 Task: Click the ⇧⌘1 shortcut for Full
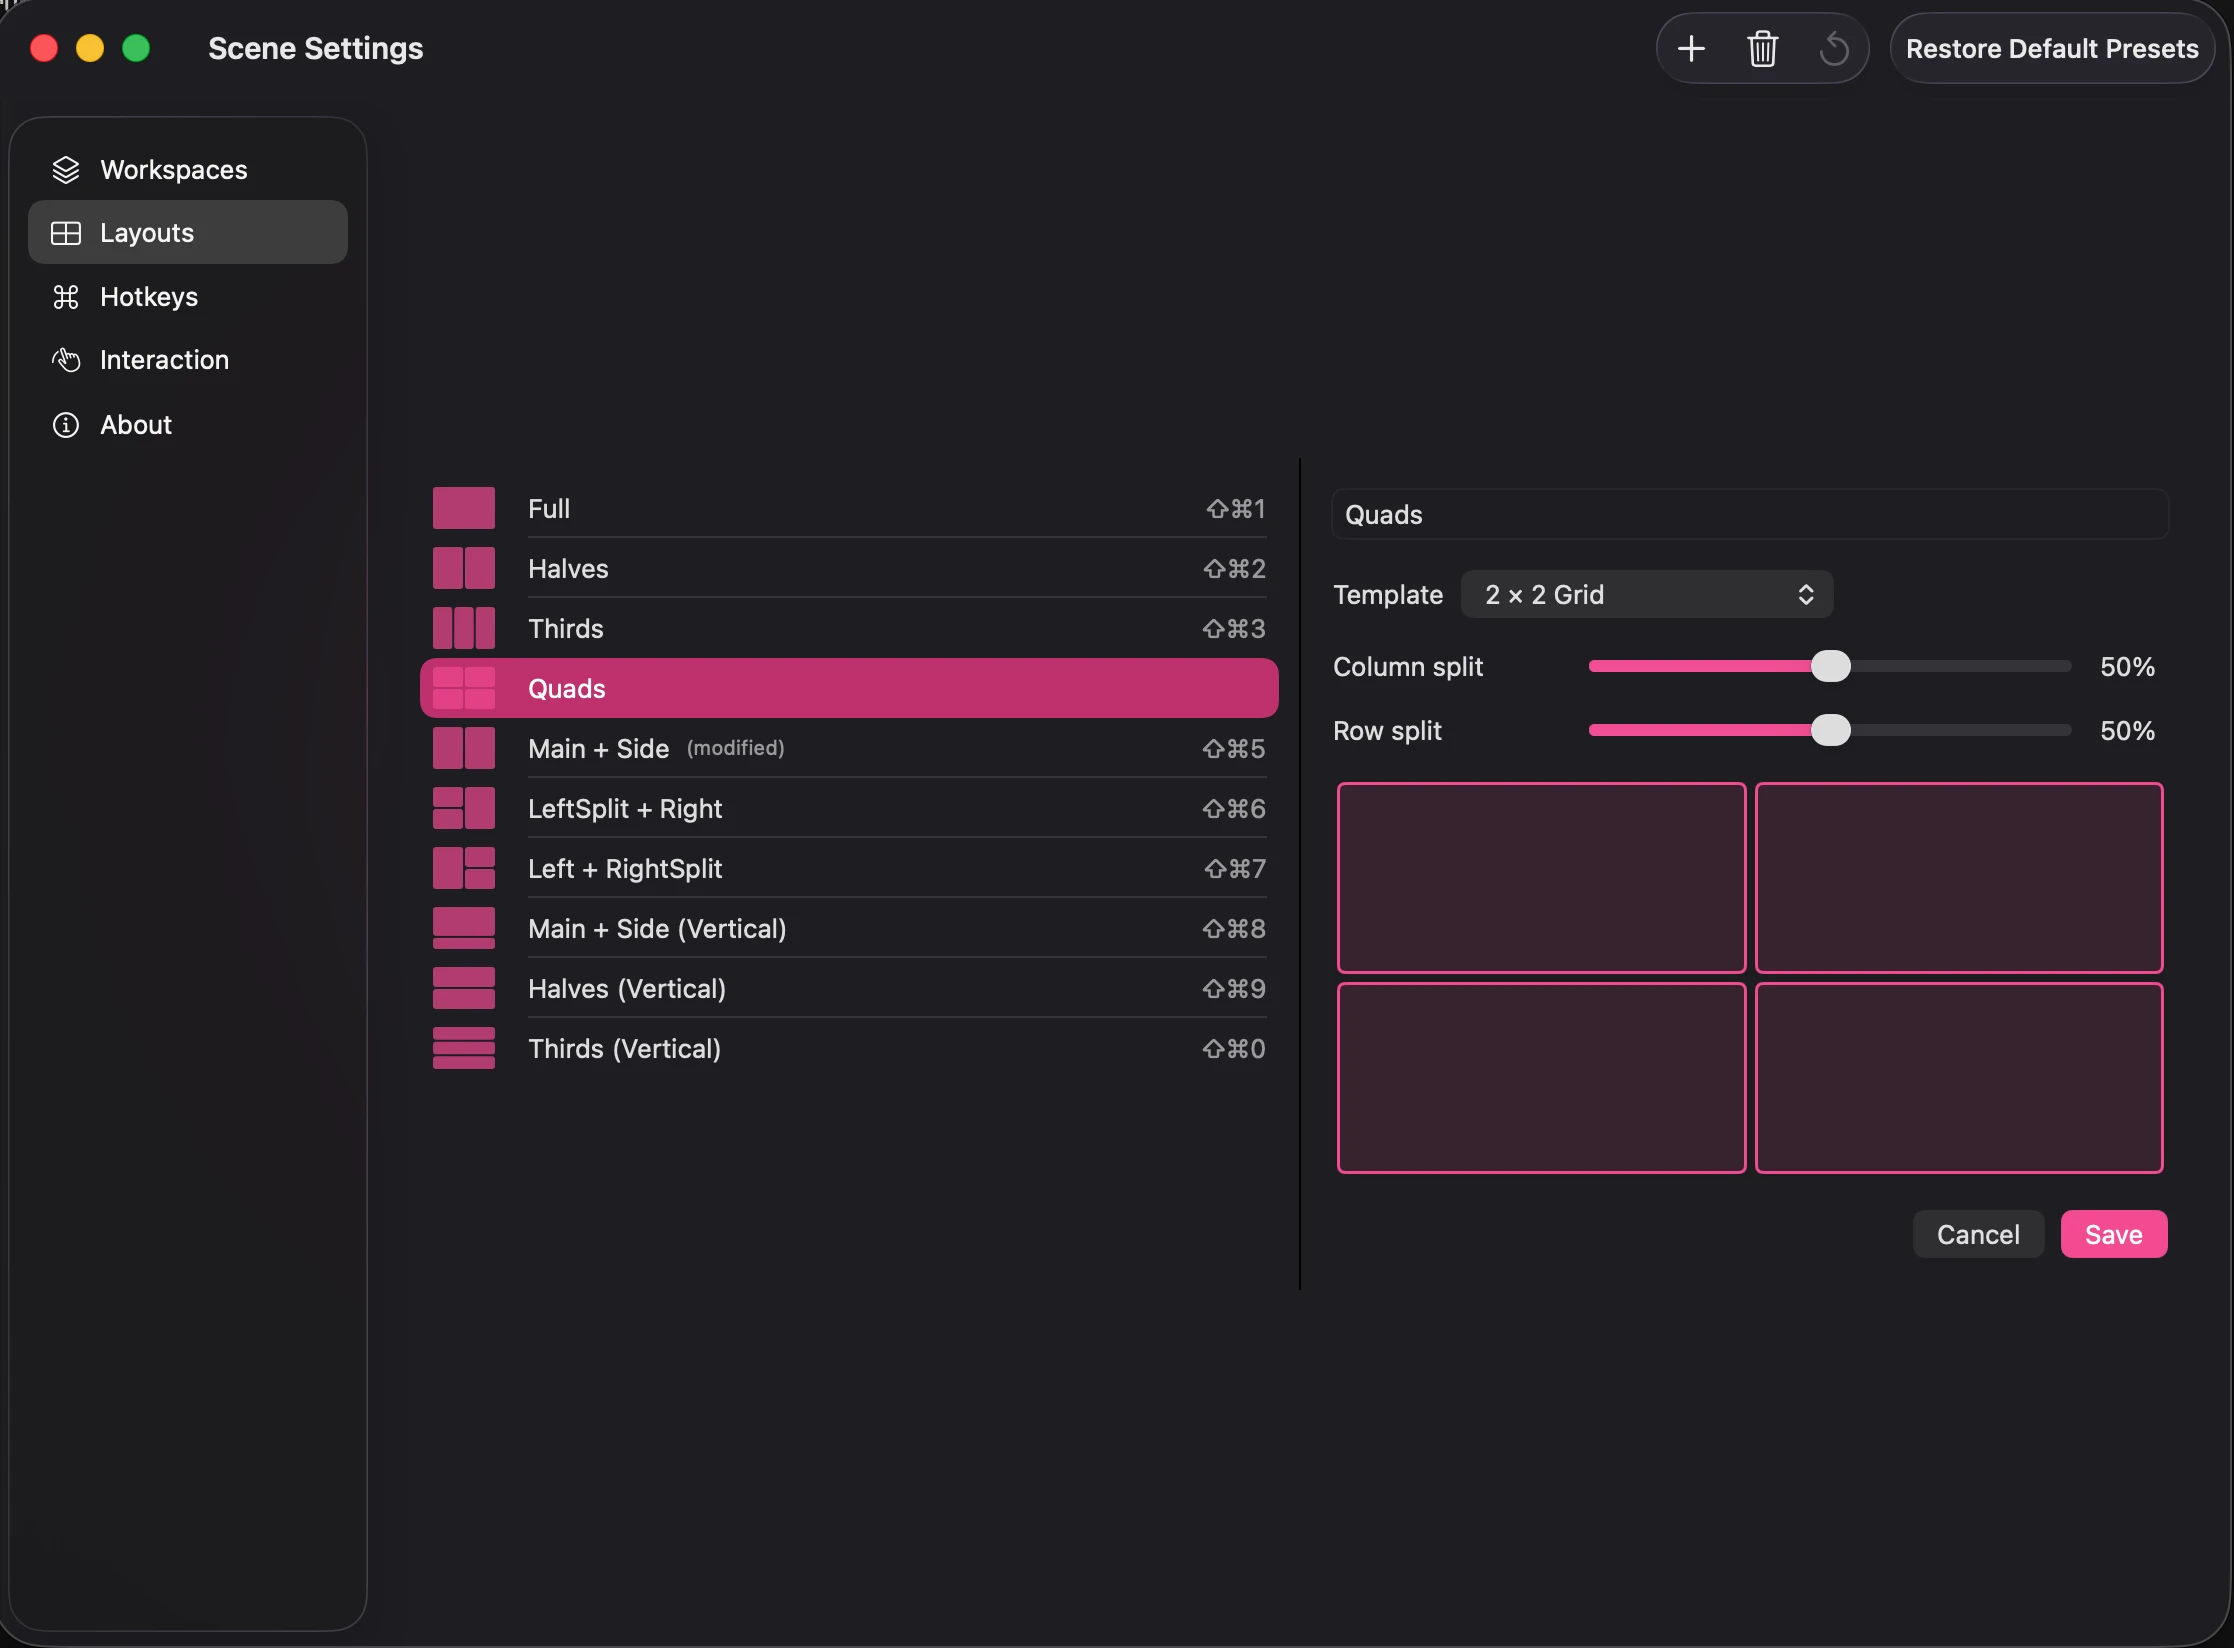click(x=1236, y=509)
